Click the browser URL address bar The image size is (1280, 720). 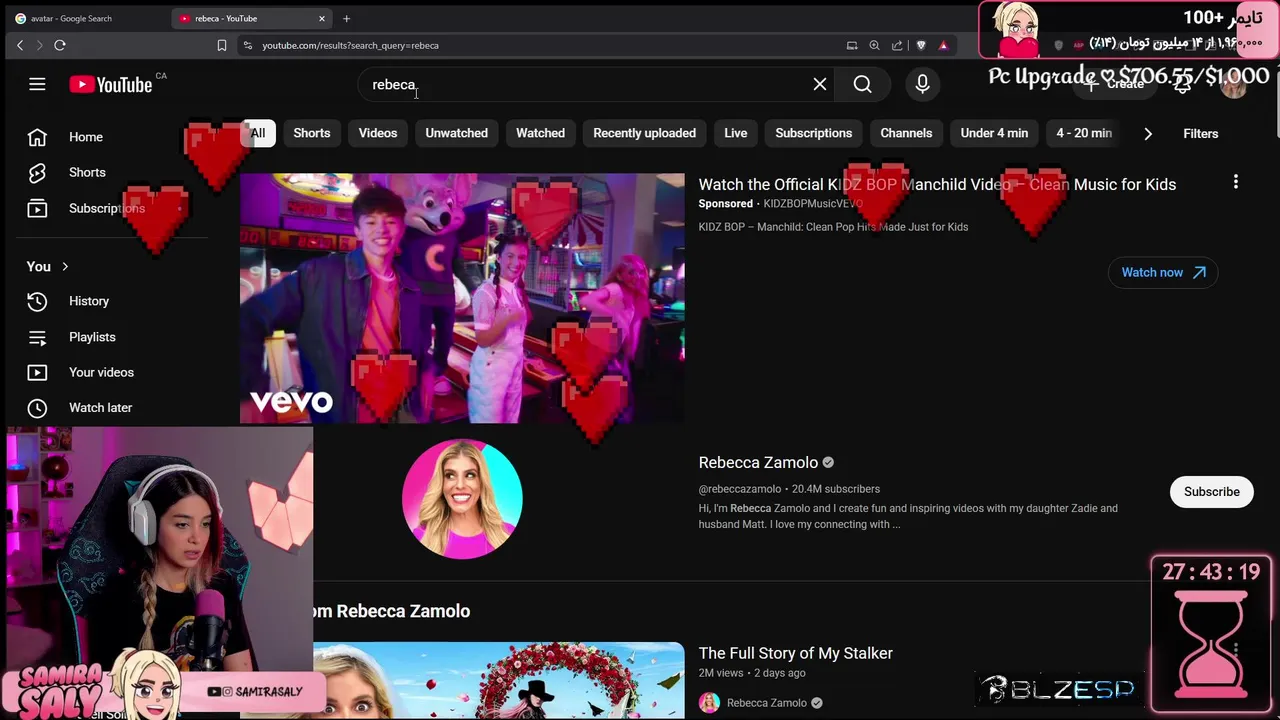(x=550, y=45)
